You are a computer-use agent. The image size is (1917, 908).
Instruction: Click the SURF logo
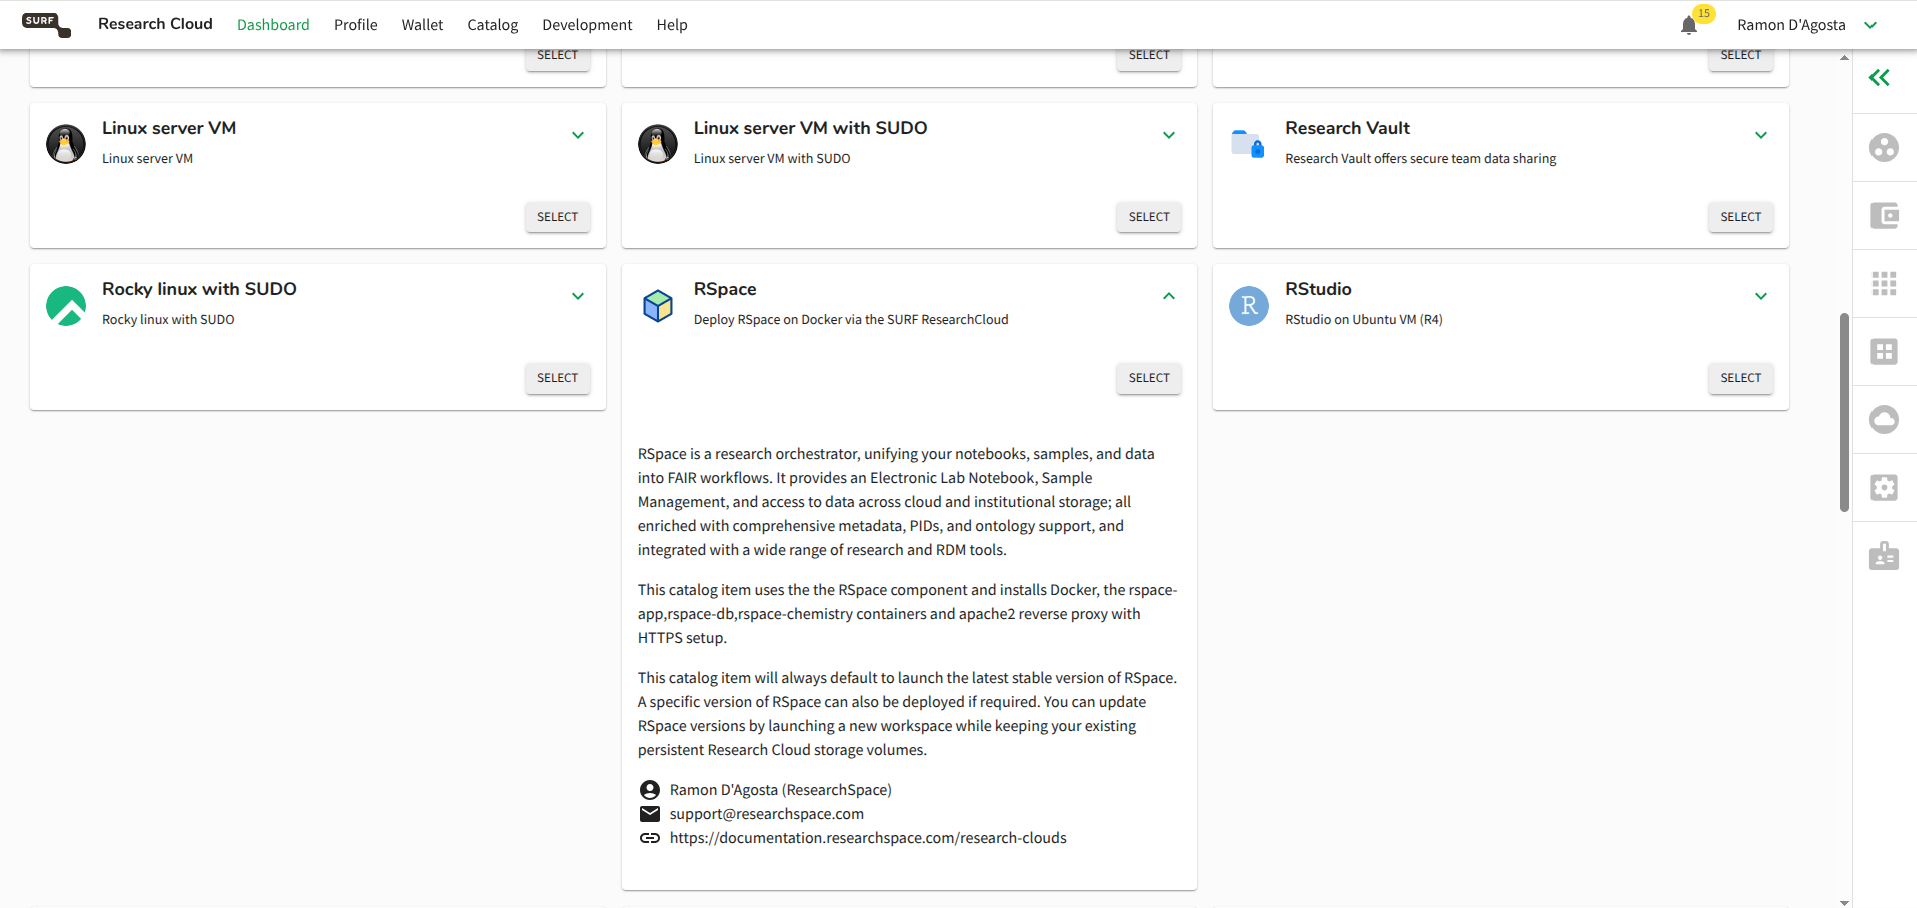tap(46, 25)
